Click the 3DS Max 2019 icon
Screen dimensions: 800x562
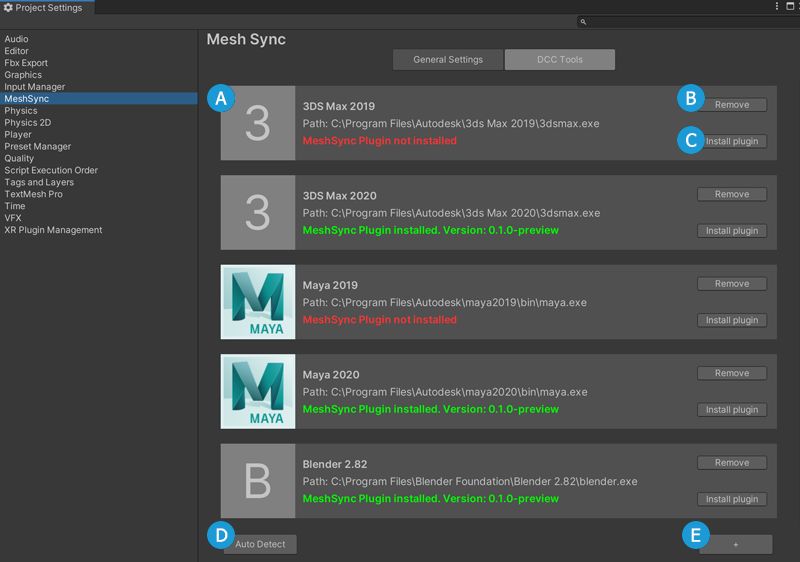tap(258, 123)
